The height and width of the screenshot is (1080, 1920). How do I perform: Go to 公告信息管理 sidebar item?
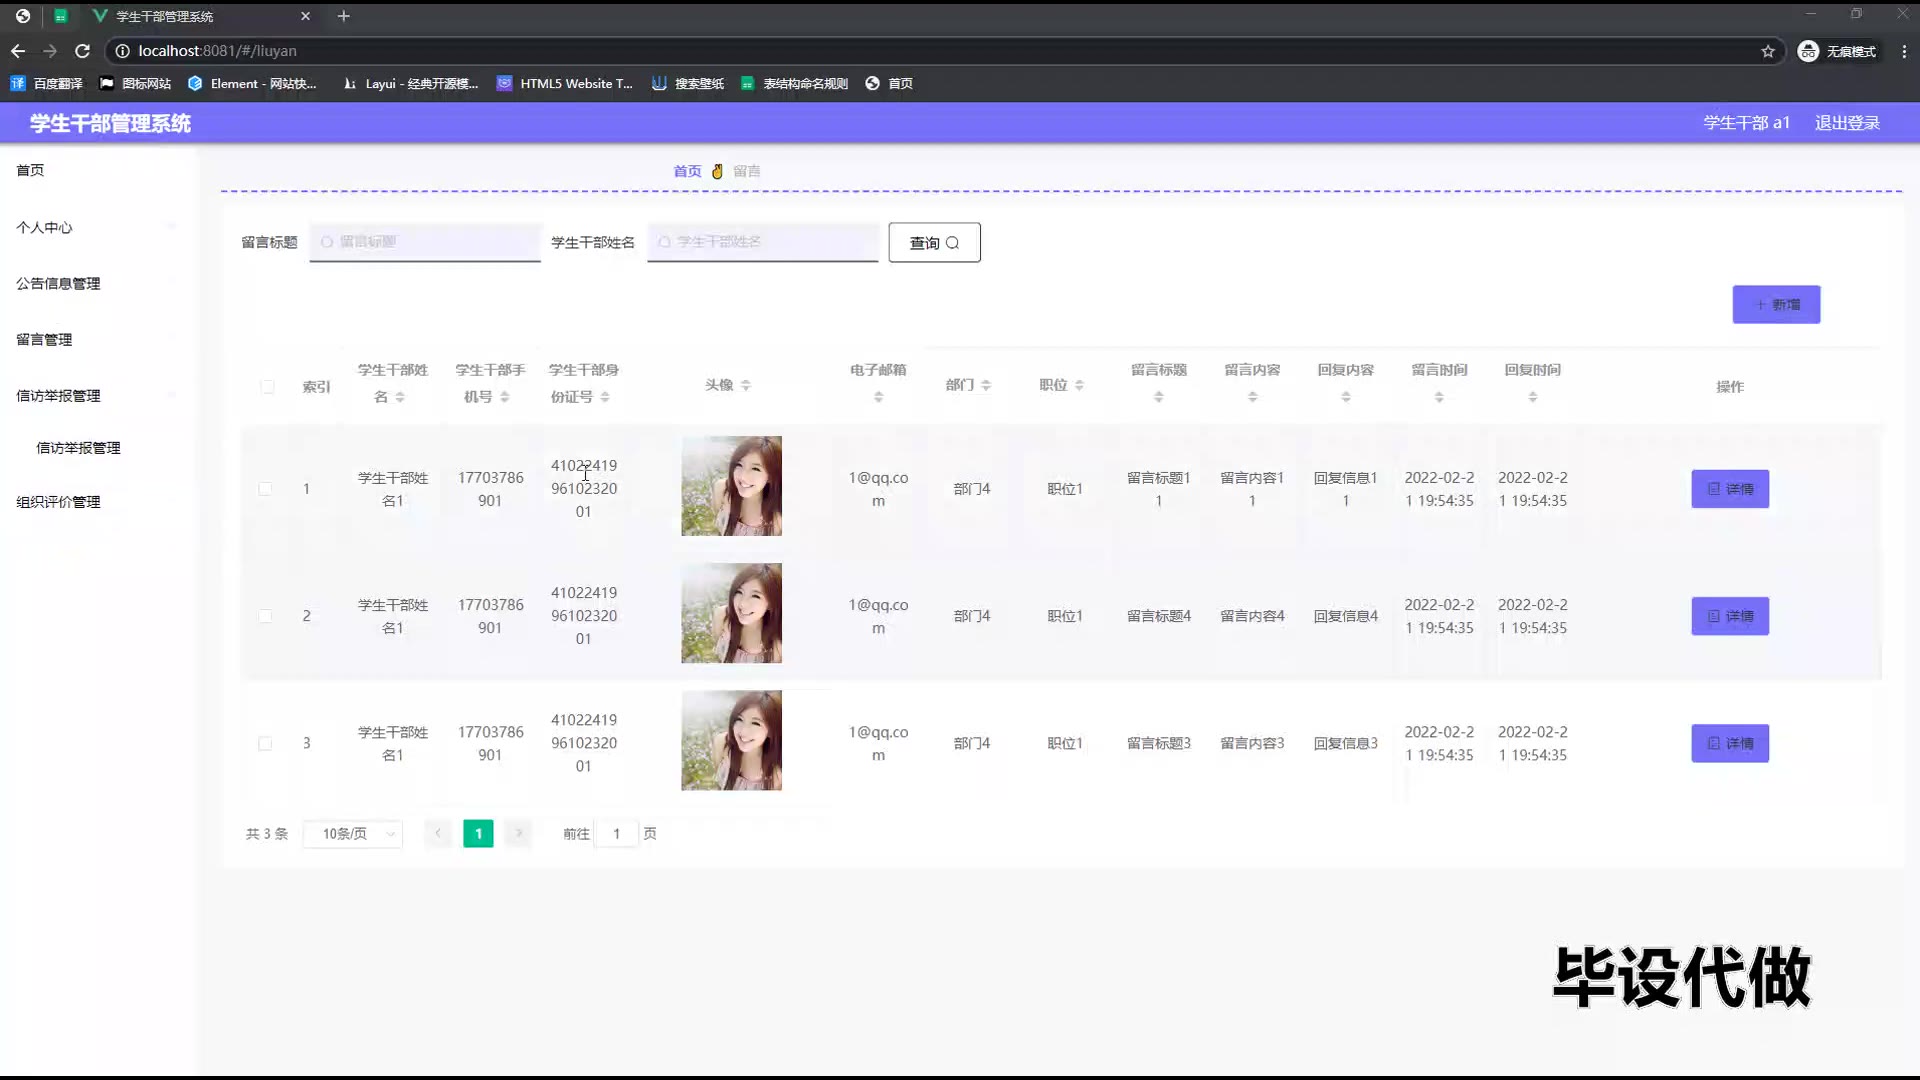click(58, 283)
